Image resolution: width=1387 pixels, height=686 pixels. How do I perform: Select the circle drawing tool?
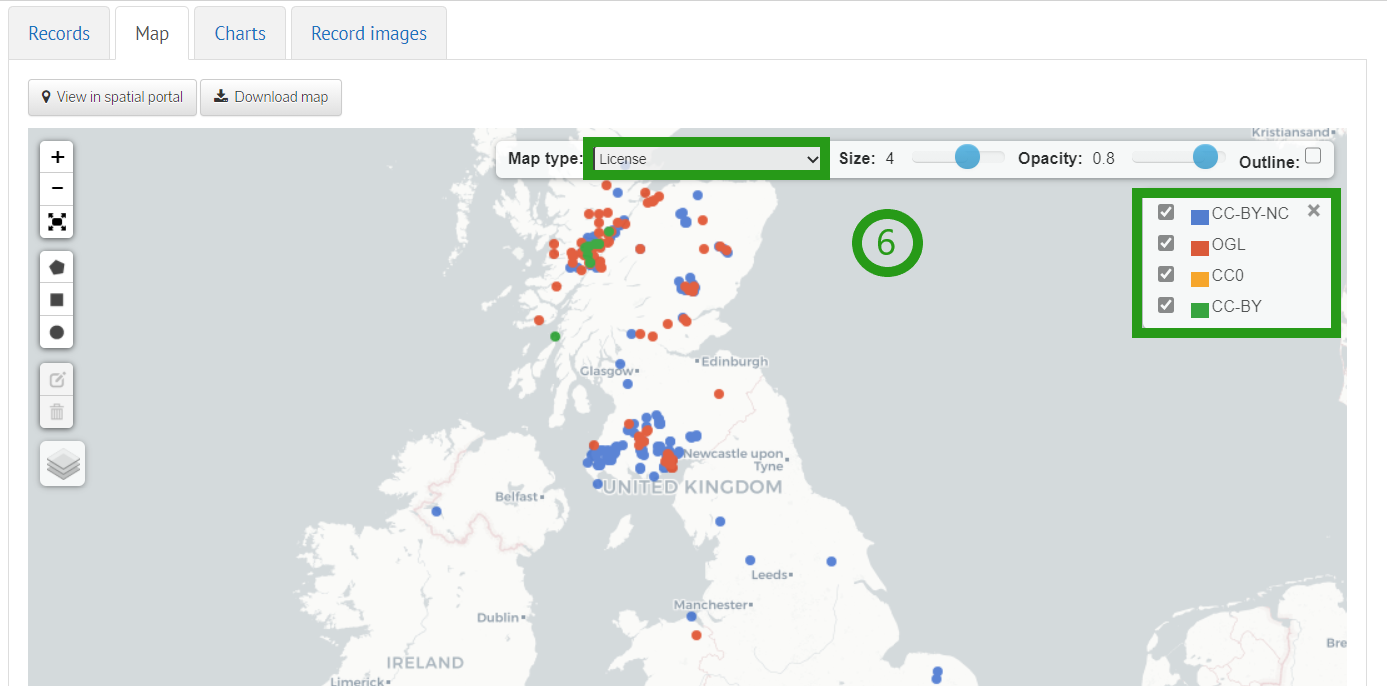56,332
